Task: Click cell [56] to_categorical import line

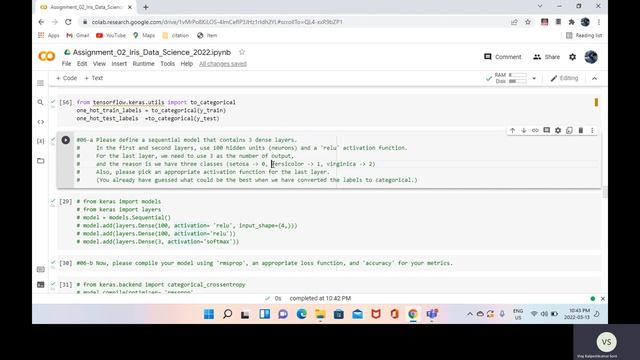Action: click(x=156, y=102)
